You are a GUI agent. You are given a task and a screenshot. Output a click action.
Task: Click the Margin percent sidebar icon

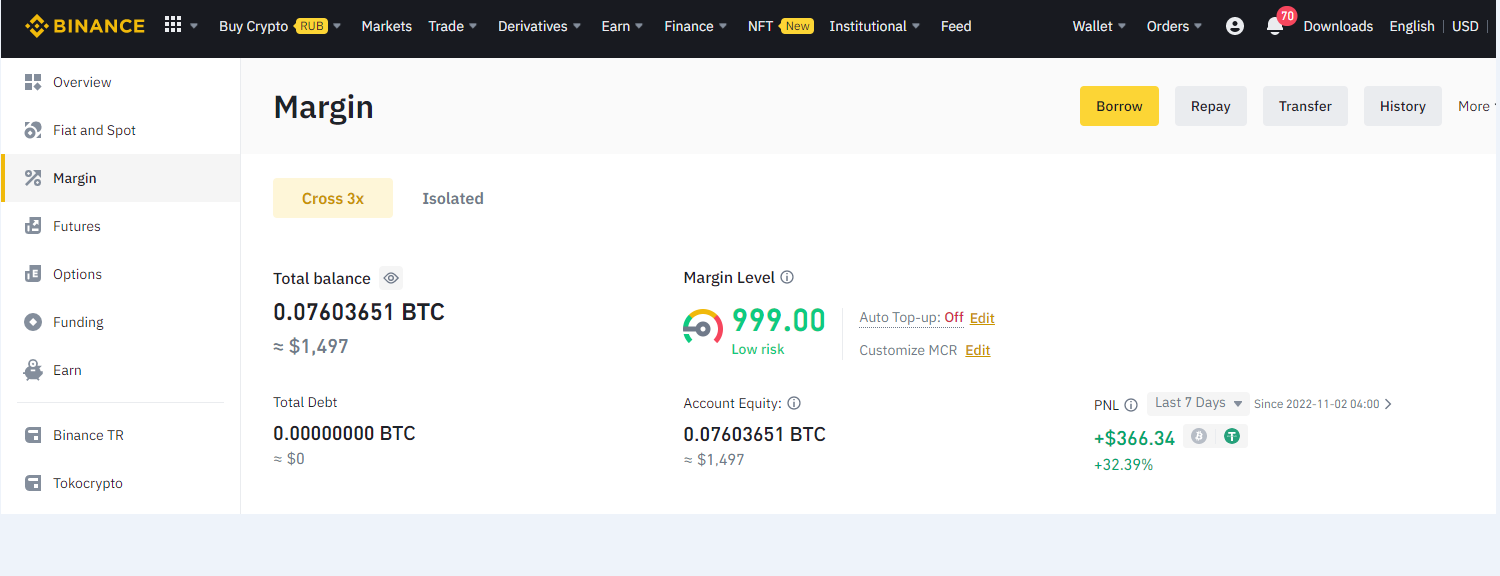[33, 178]
